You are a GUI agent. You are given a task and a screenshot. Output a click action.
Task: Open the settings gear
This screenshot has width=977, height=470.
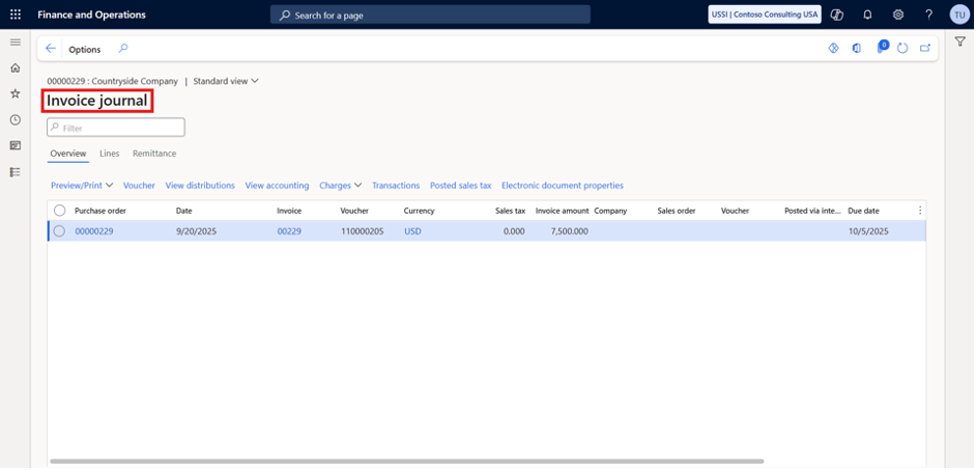898,14
